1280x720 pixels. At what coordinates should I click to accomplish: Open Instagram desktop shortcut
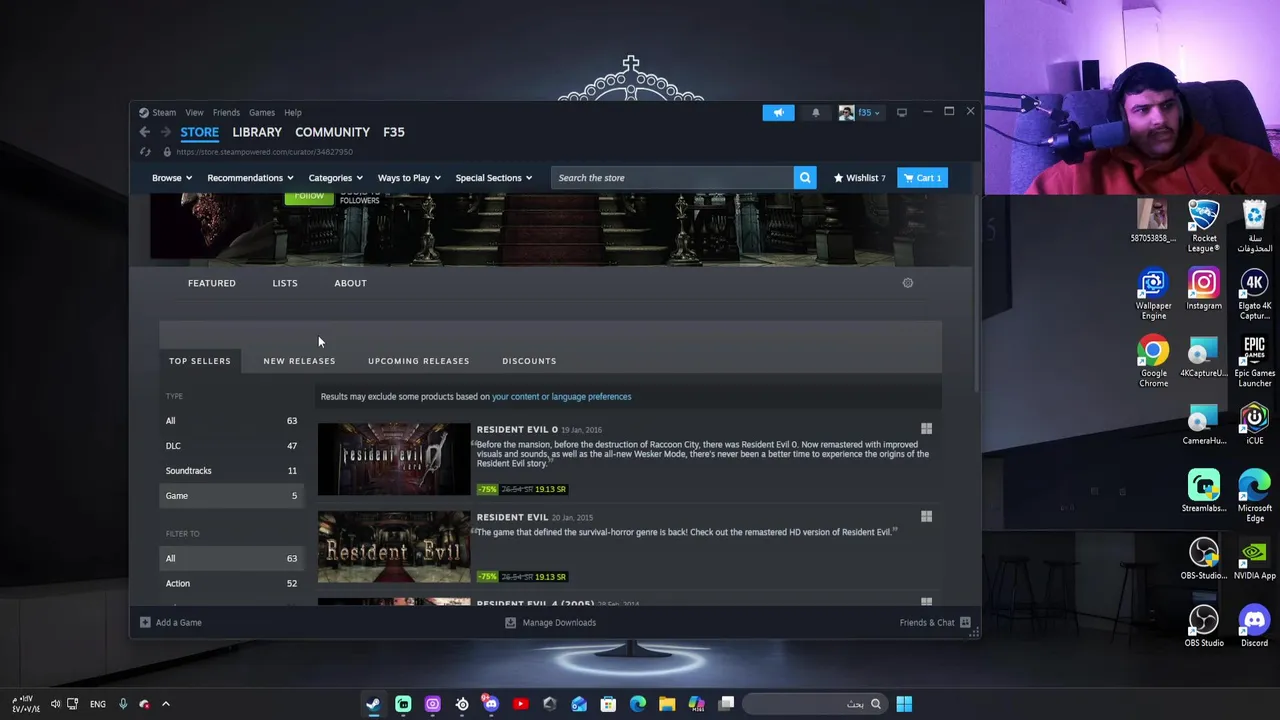point(1204,290)
